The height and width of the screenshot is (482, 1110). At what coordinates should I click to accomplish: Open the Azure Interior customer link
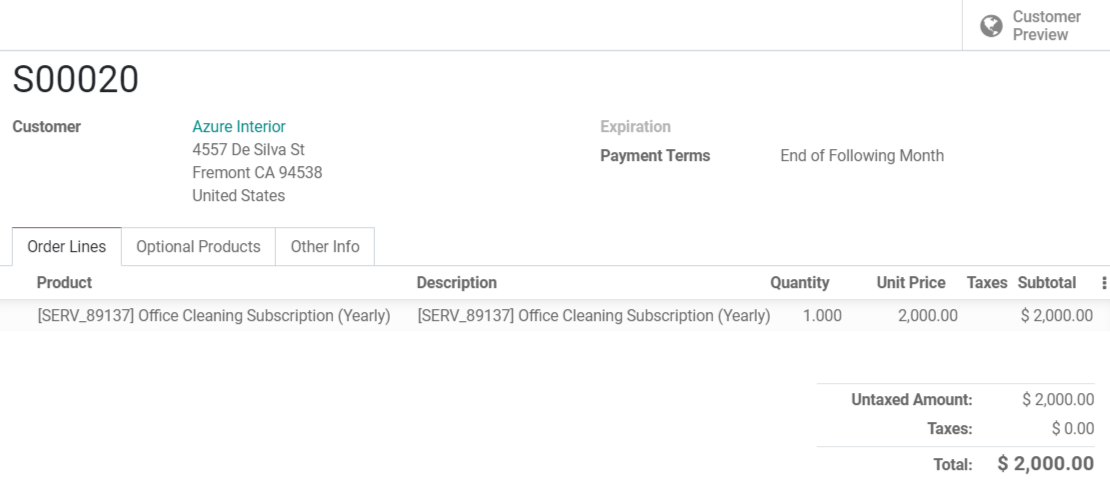(x=239, y=127)
